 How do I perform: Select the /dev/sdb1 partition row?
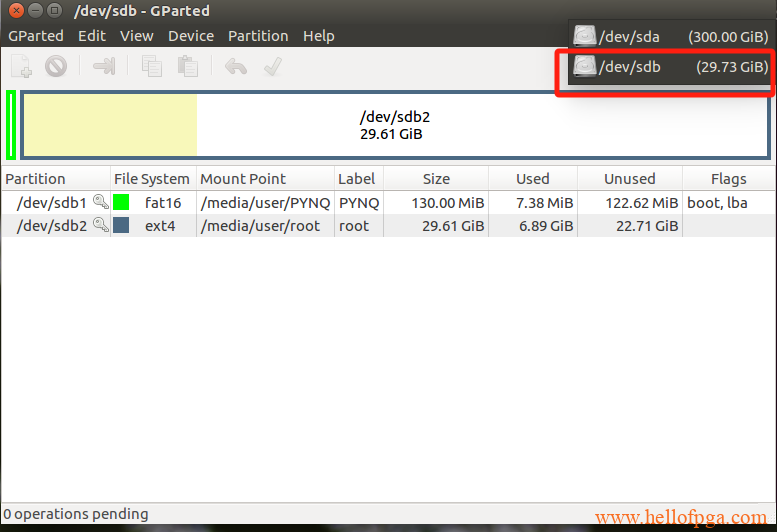(388, 202)
